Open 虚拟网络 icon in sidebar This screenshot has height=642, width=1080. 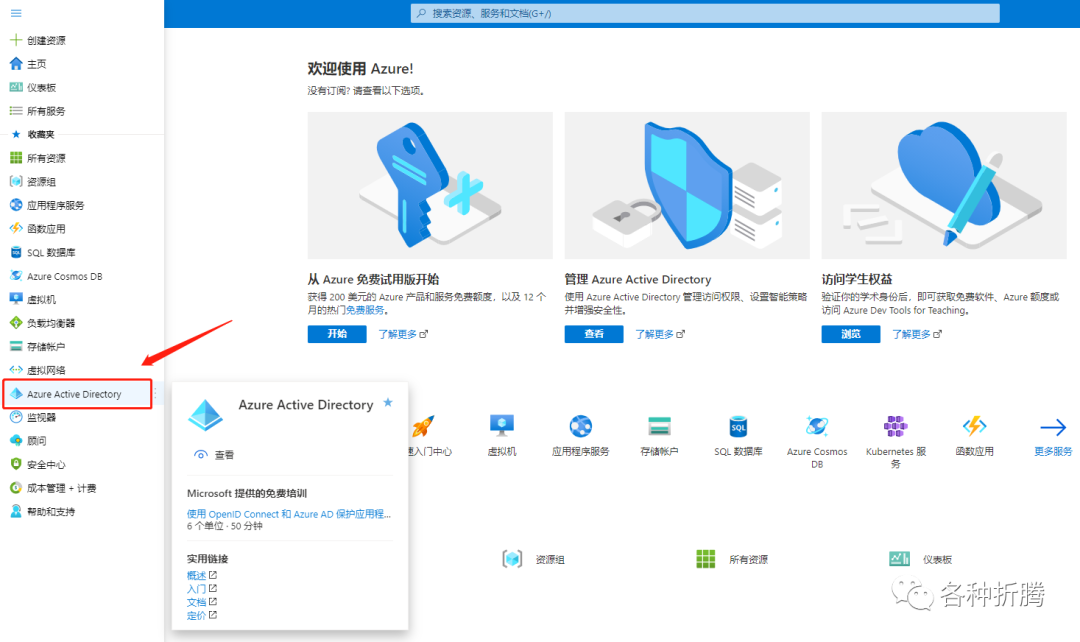pos(16,370)
